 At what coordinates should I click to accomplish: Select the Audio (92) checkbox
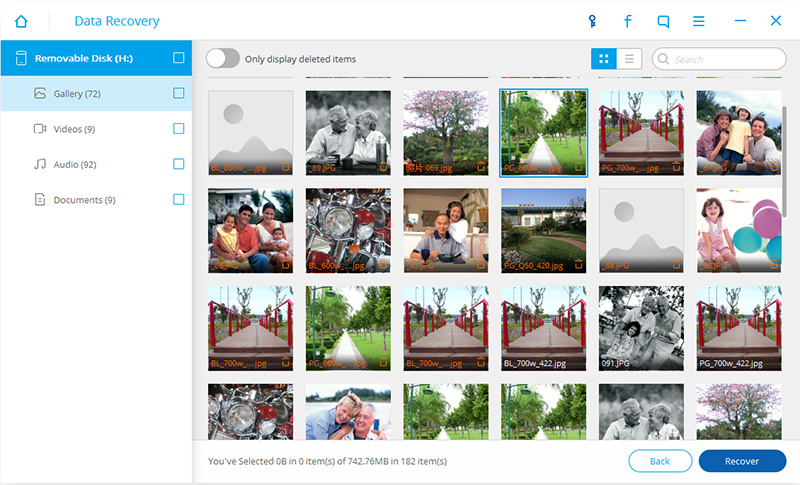pos(179,164)
